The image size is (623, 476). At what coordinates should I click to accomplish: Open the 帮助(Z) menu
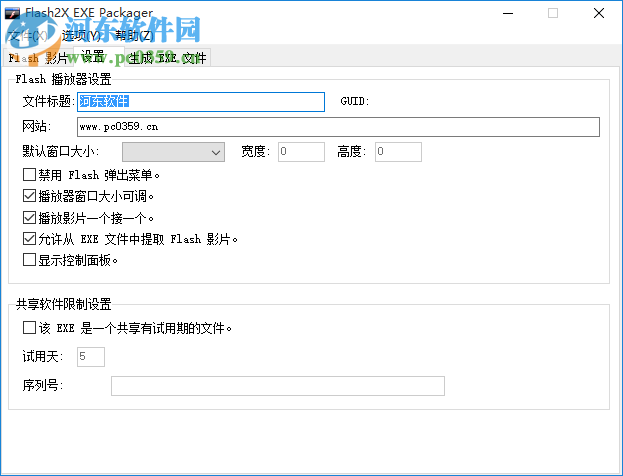[x=134, y=36]
